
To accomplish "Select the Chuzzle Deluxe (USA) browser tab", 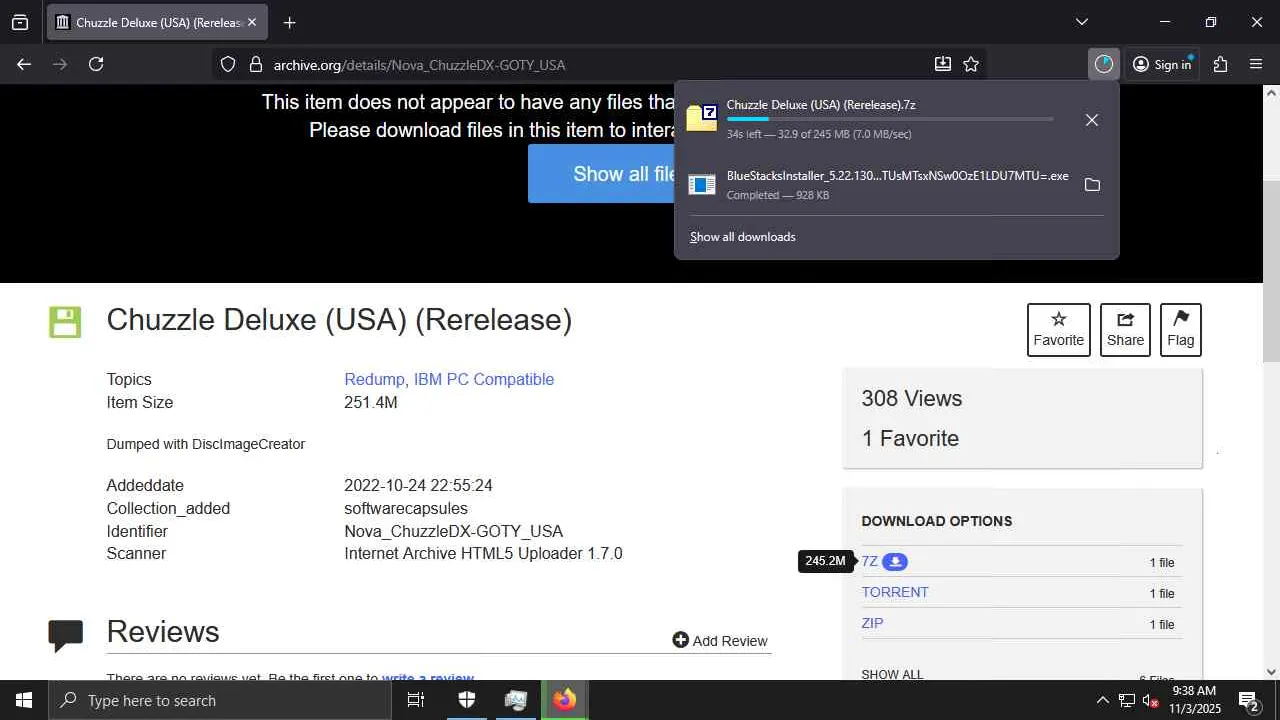I will [157, 22].
